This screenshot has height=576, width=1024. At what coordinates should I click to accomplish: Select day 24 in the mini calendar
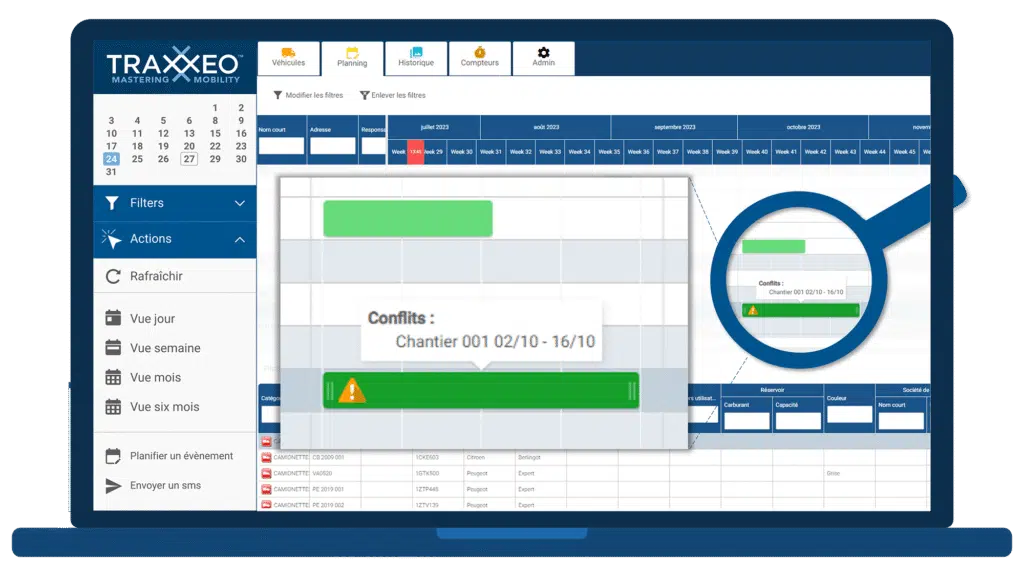111,159
